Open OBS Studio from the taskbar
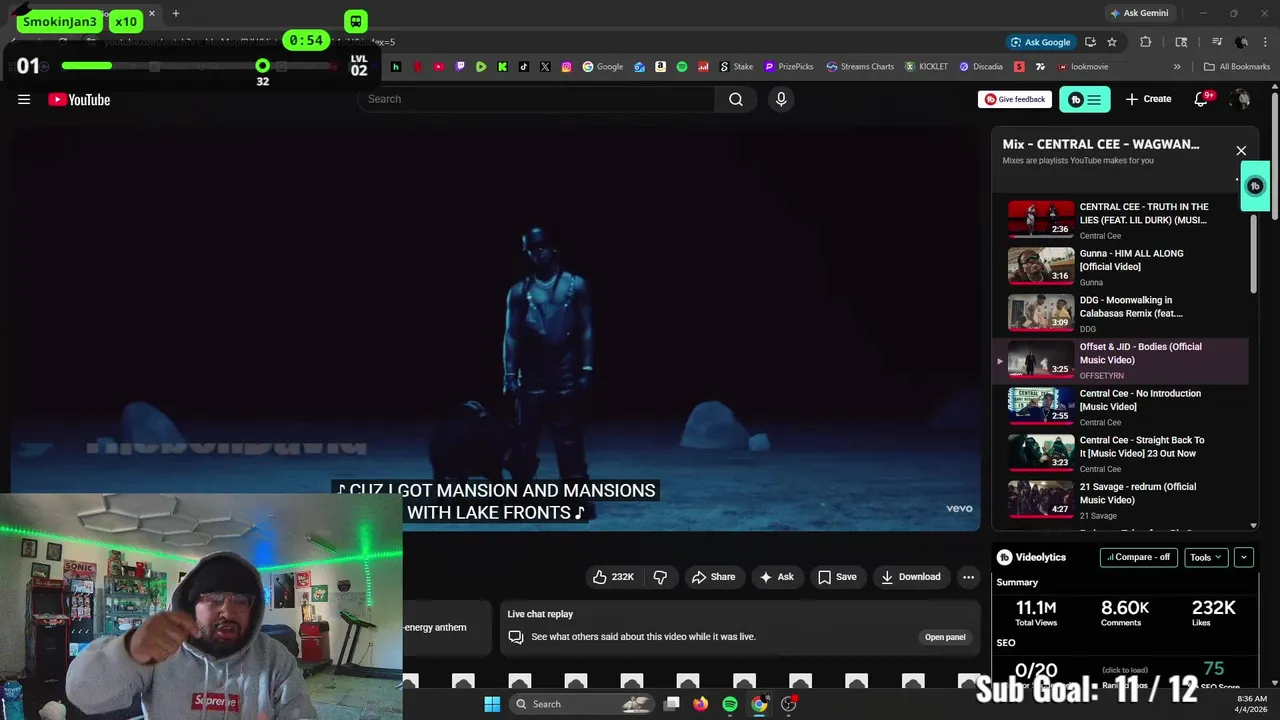The height and width of the screenshot is (720, 1280). click(789, 704)
